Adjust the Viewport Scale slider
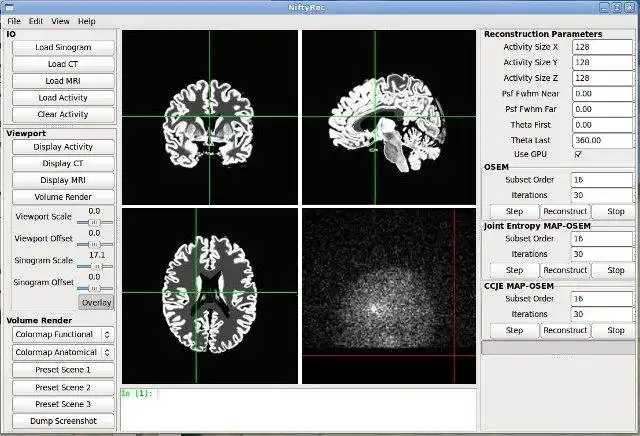This screenshot has width=640, height=436. click(95, 222)
